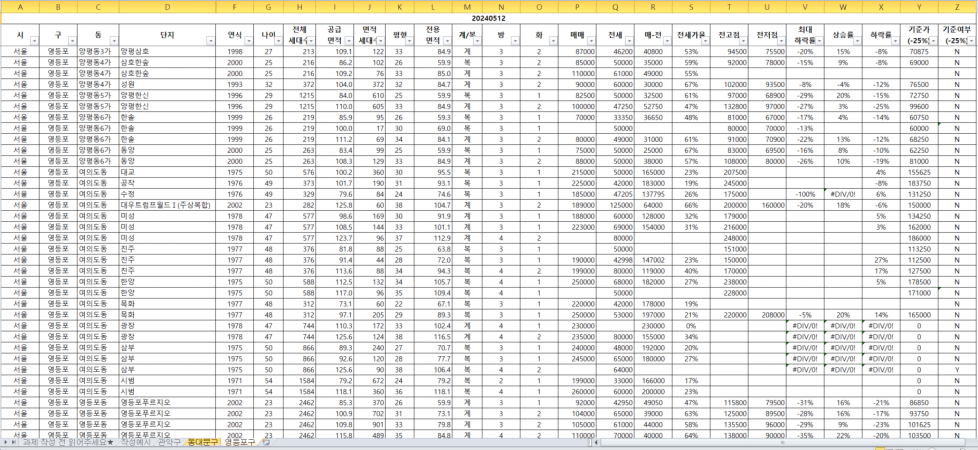Select the 양평삼호 complex name cell

(x=167, y=51)
